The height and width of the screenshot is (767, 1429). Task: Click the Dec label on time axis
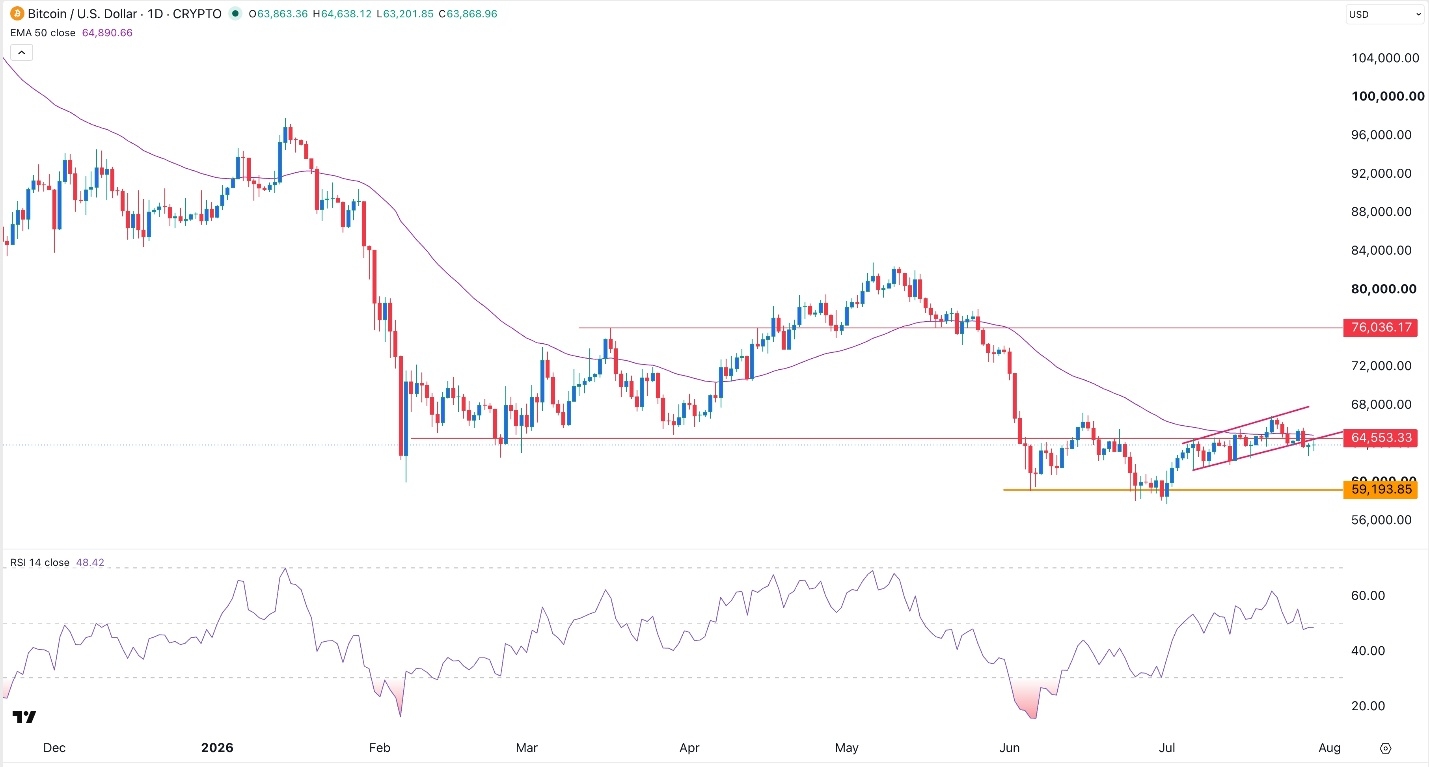[x=55, y=748]
